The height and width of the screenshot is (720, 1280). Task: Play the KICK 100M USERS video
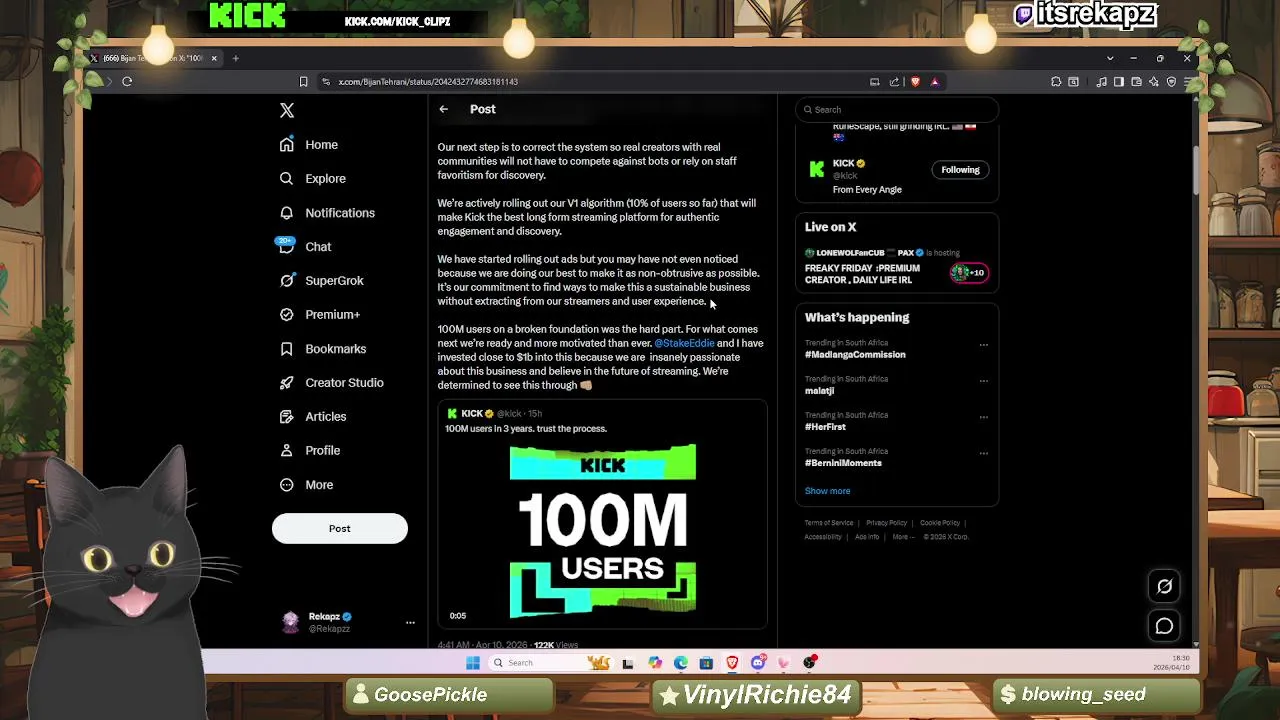coord(602,532)
